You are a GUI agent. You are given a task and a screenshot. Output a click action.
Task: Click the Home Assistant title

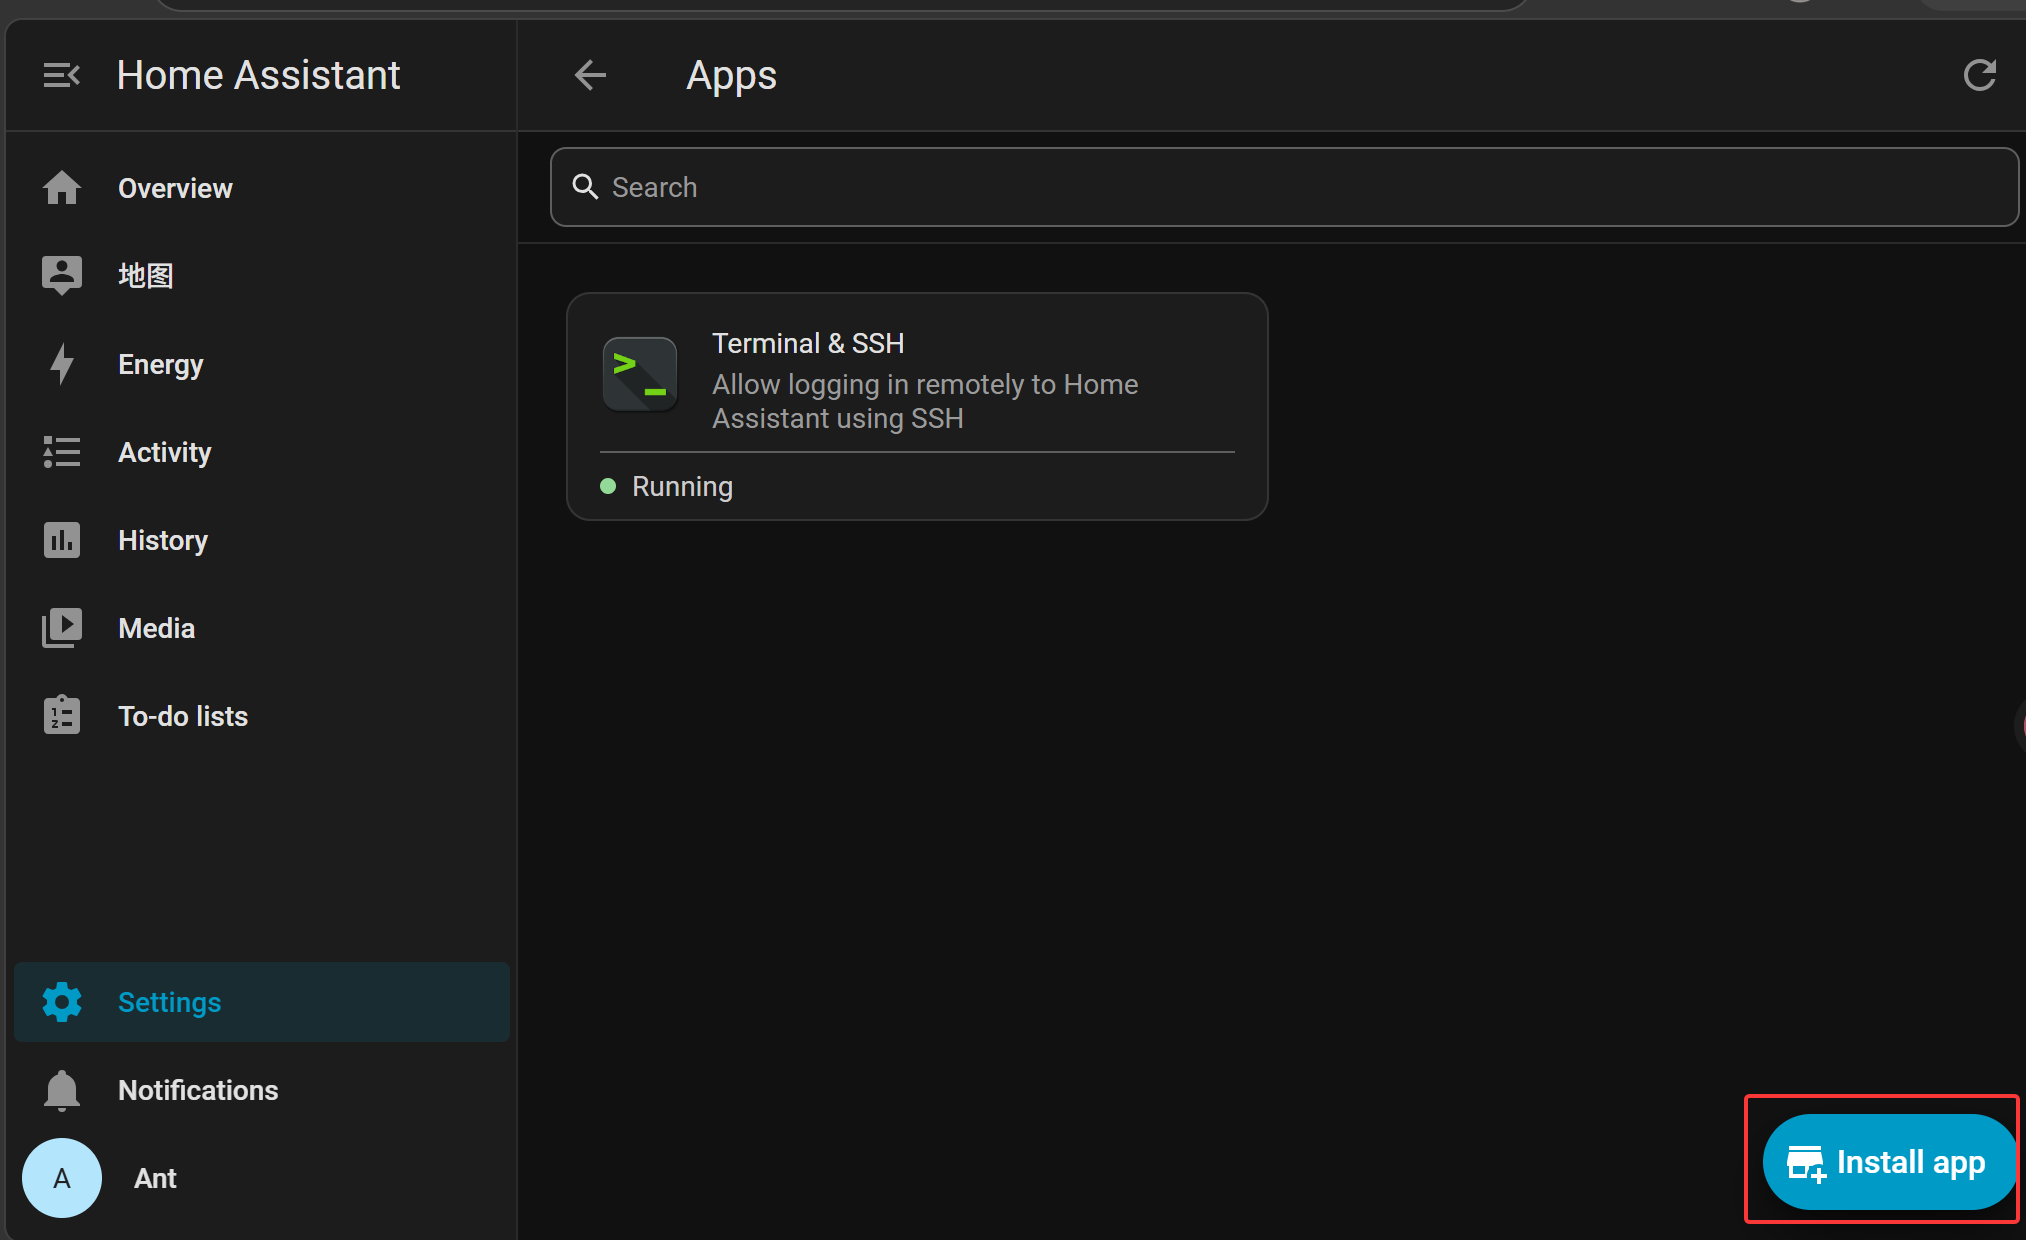click(258, 75)
